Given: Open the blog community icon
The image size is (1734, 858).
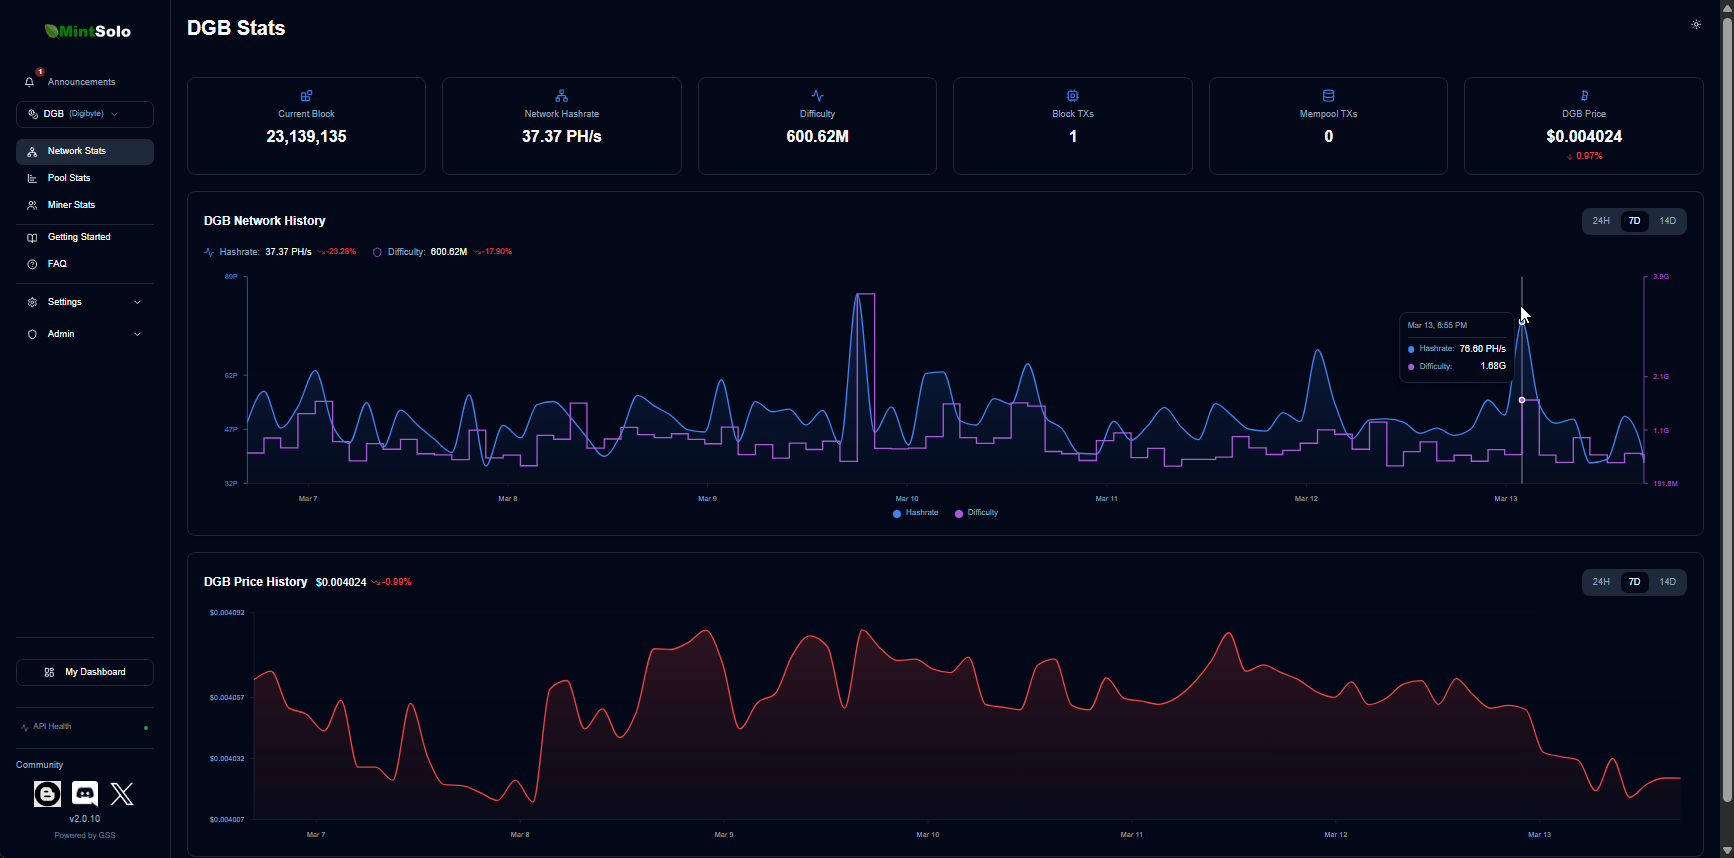Looking at the screenshot, I should point(47,794).
